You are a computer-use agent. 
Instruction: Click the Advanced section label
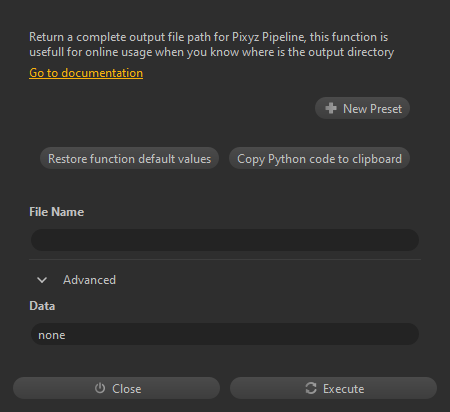coord(89,280)
